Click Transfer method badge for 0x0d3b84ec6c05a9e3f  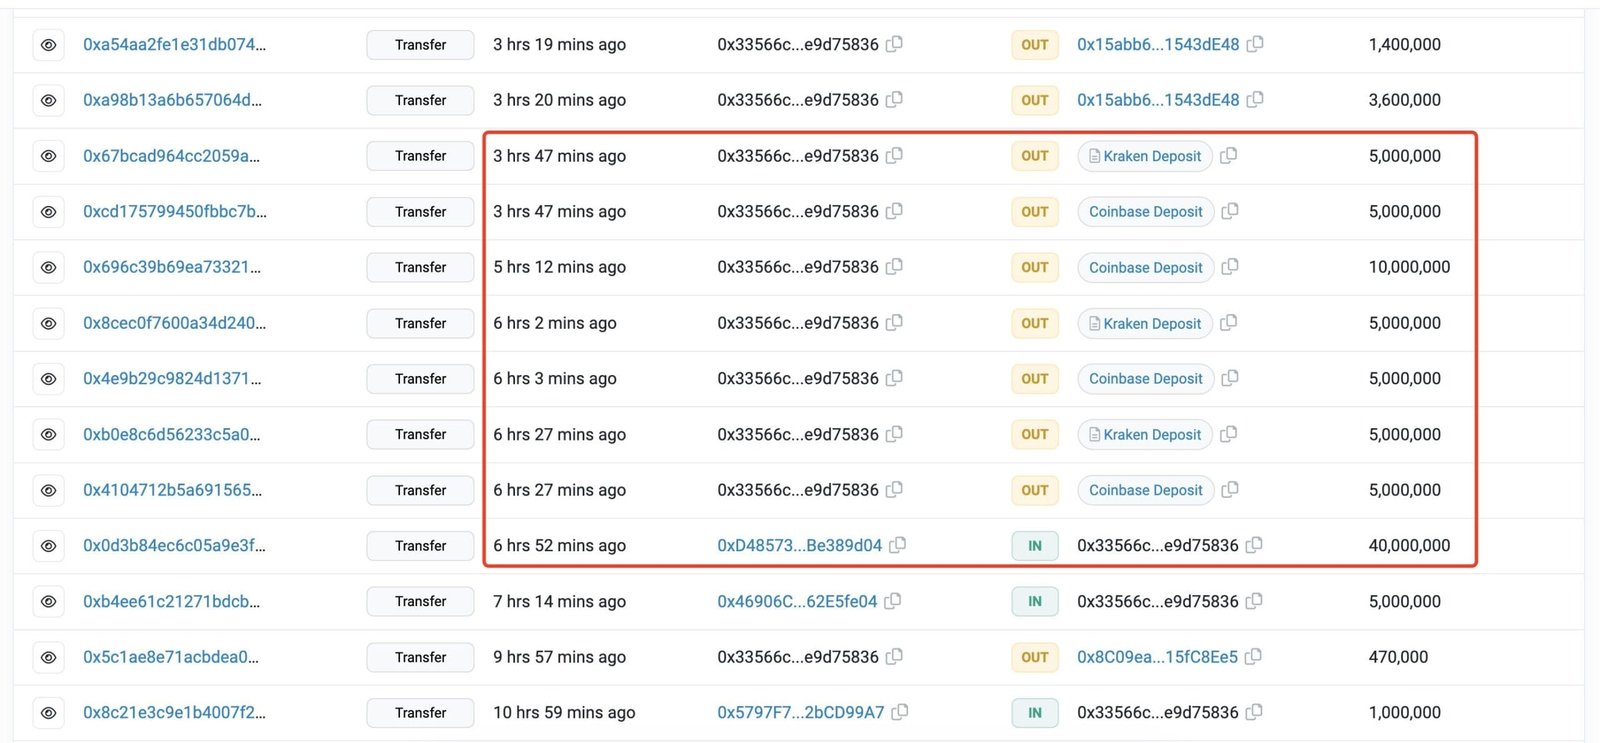coord(420,546)
